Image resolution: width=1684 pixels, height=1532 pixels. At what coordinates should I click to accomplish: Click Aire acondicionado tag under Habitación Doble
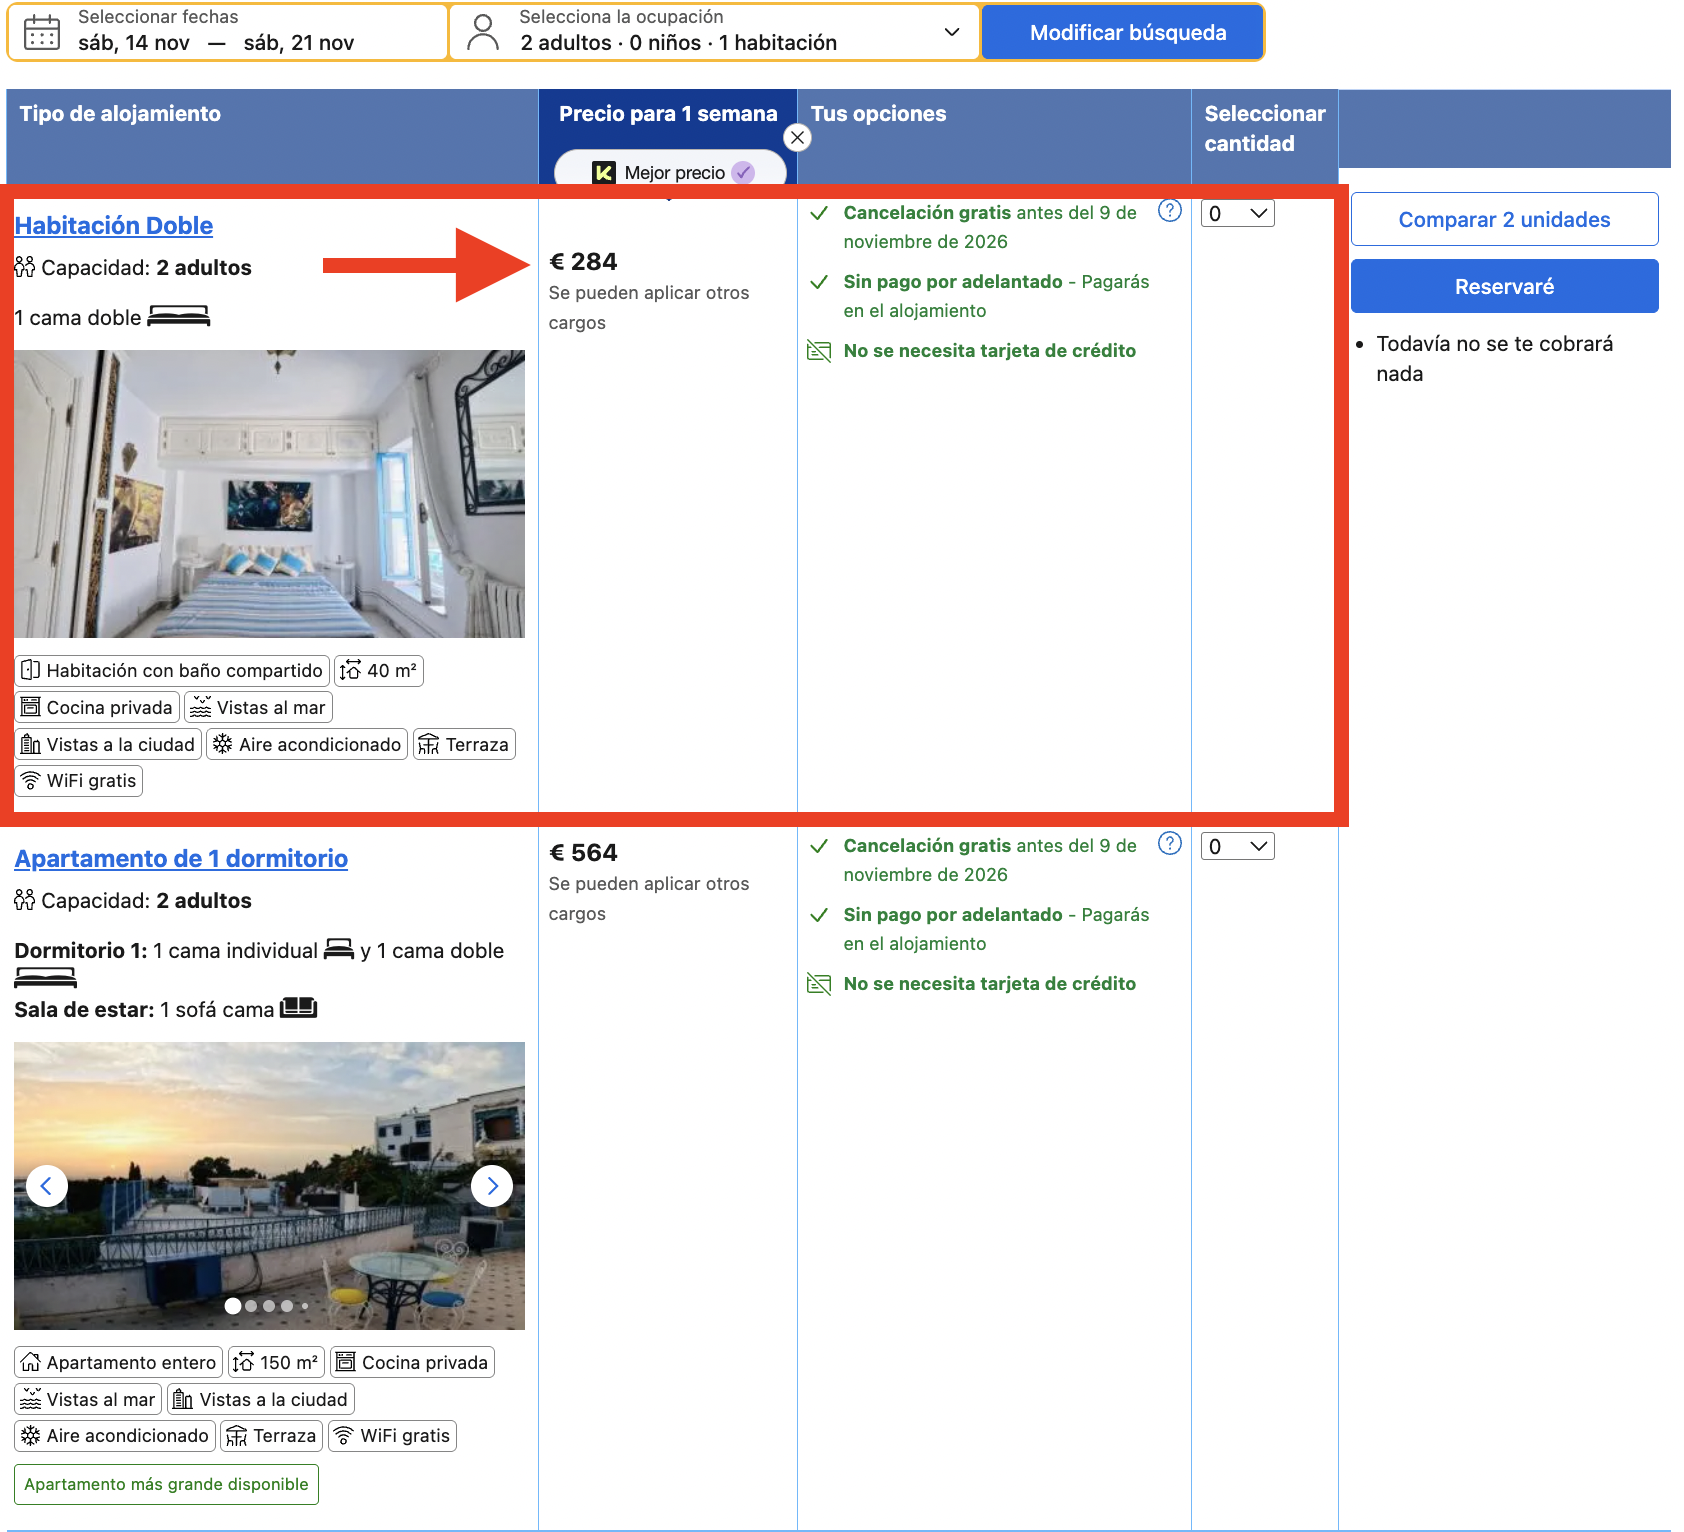[x=307, y=744]
